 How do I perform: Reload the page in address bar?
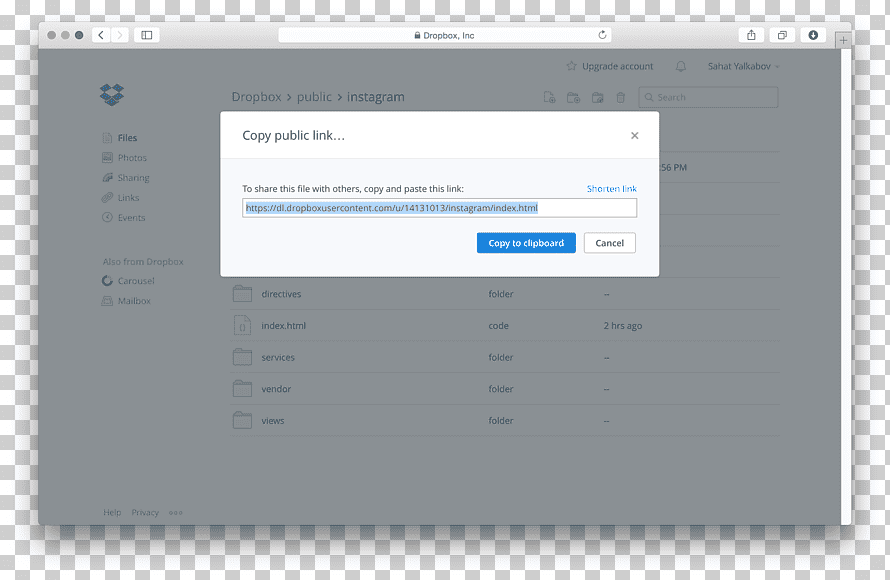coord(602,35)
